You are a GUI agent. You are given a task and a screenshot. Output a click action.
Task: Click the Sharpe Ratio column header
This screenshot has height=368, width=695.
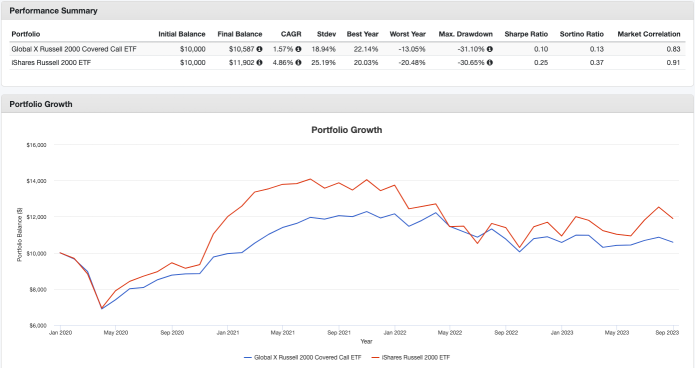(x=526, y=34)
